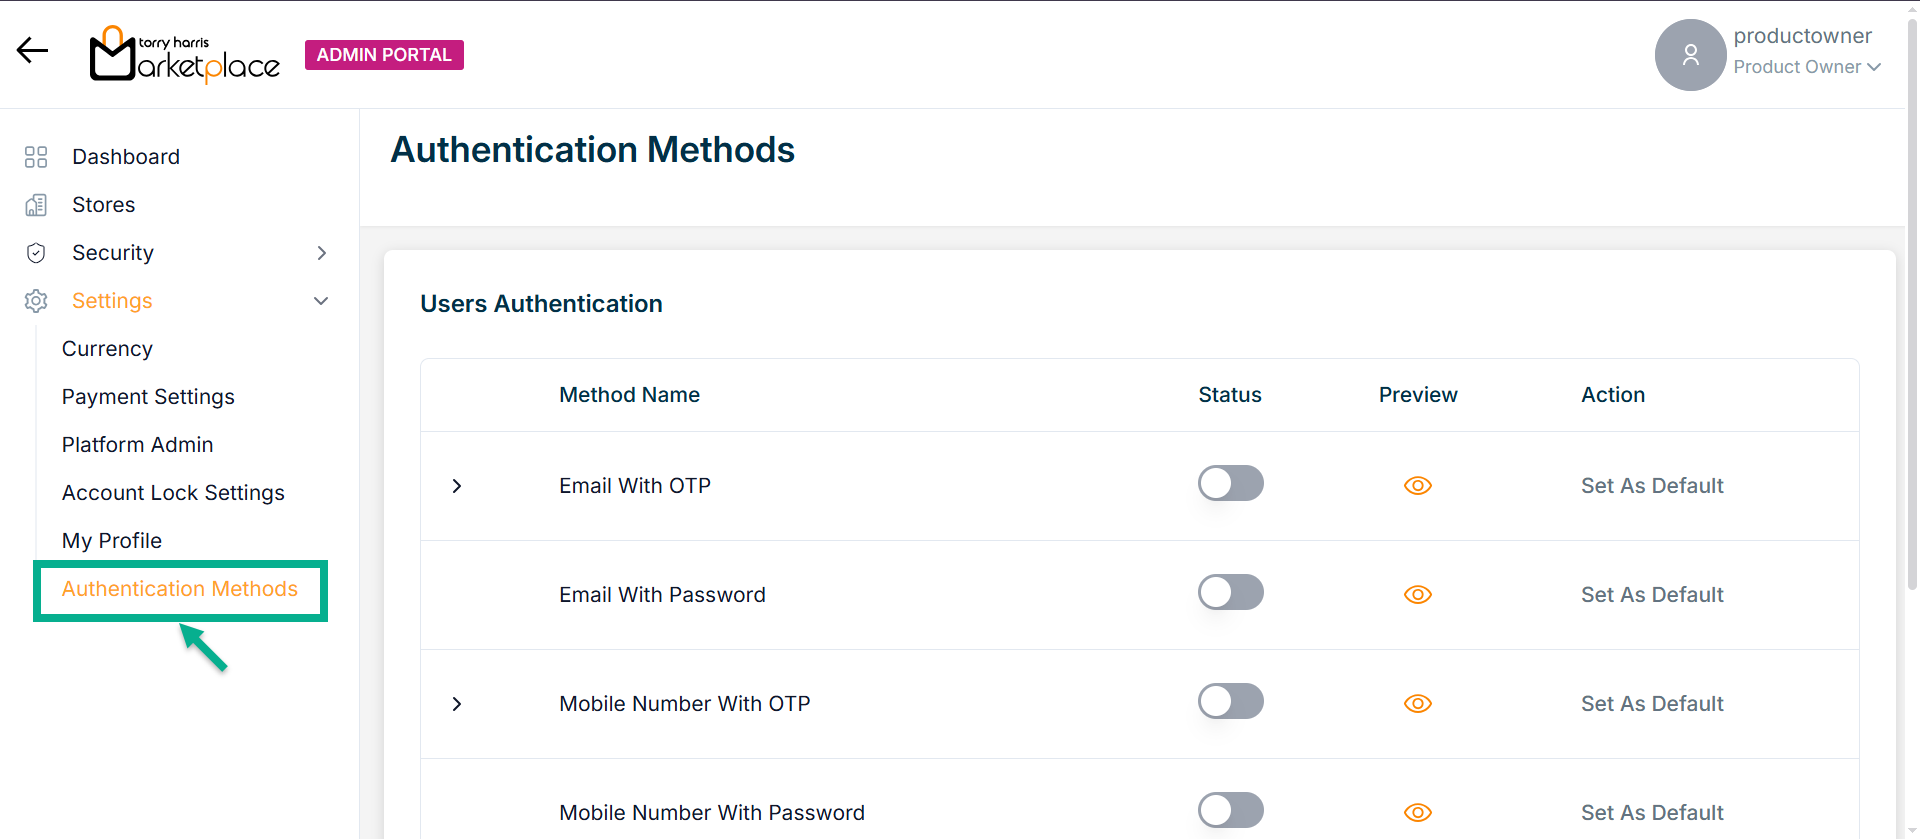Click the back arrow icon
The width and height of the screenshot is (1920, 839).
pos(32,51)
